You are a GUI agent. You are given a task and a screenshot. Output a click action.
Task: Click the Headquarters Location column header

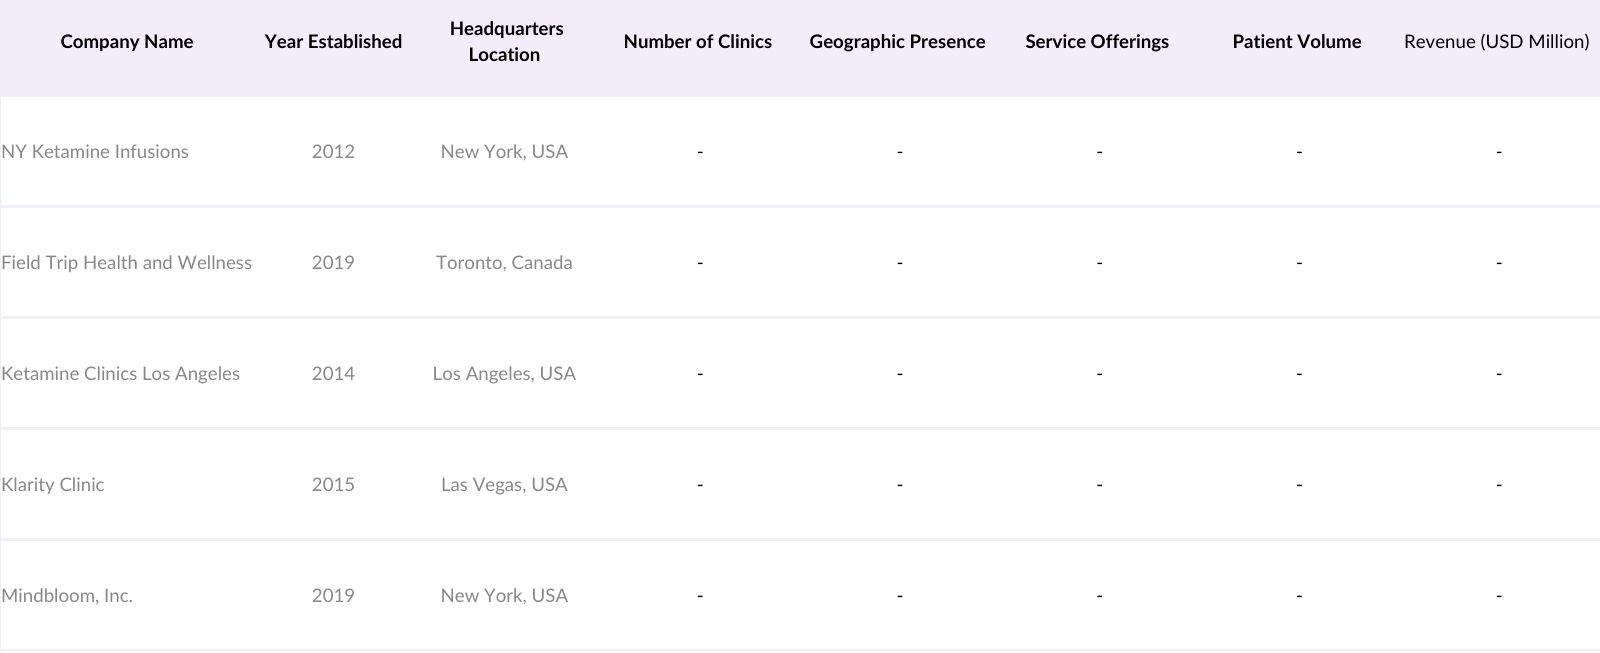505,42
